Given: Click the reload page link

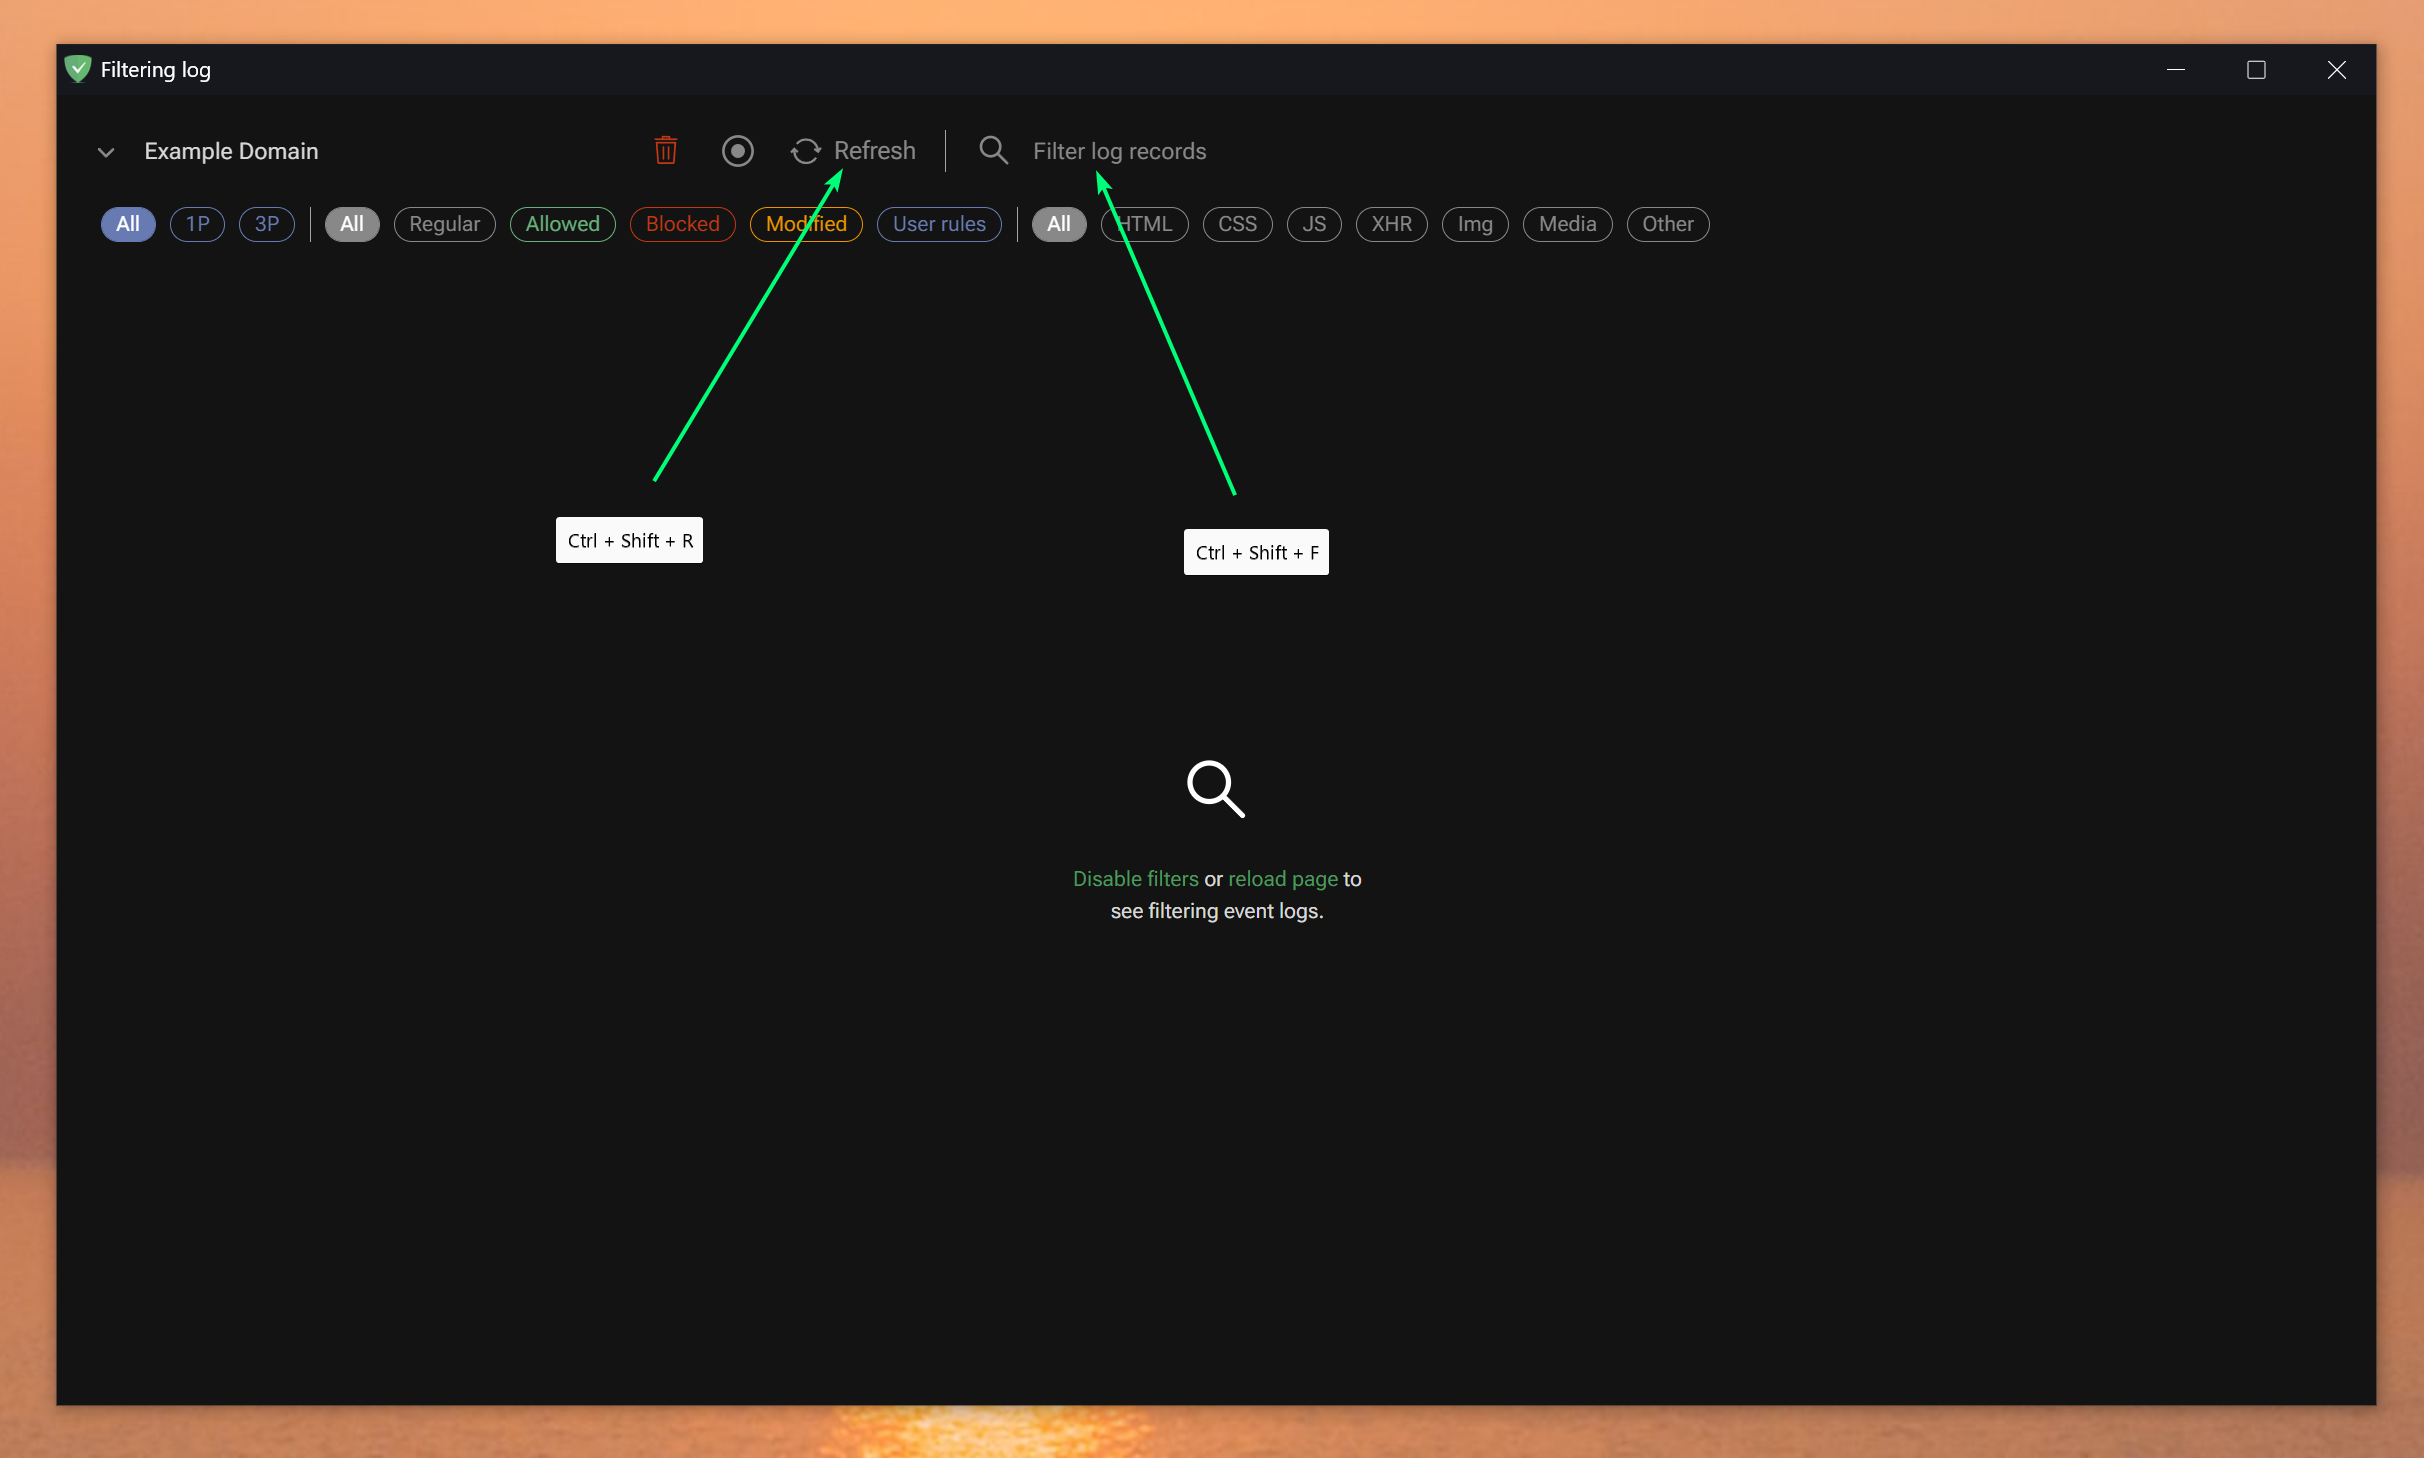Looking at the screenshot, I should (x=1282, y=879).
